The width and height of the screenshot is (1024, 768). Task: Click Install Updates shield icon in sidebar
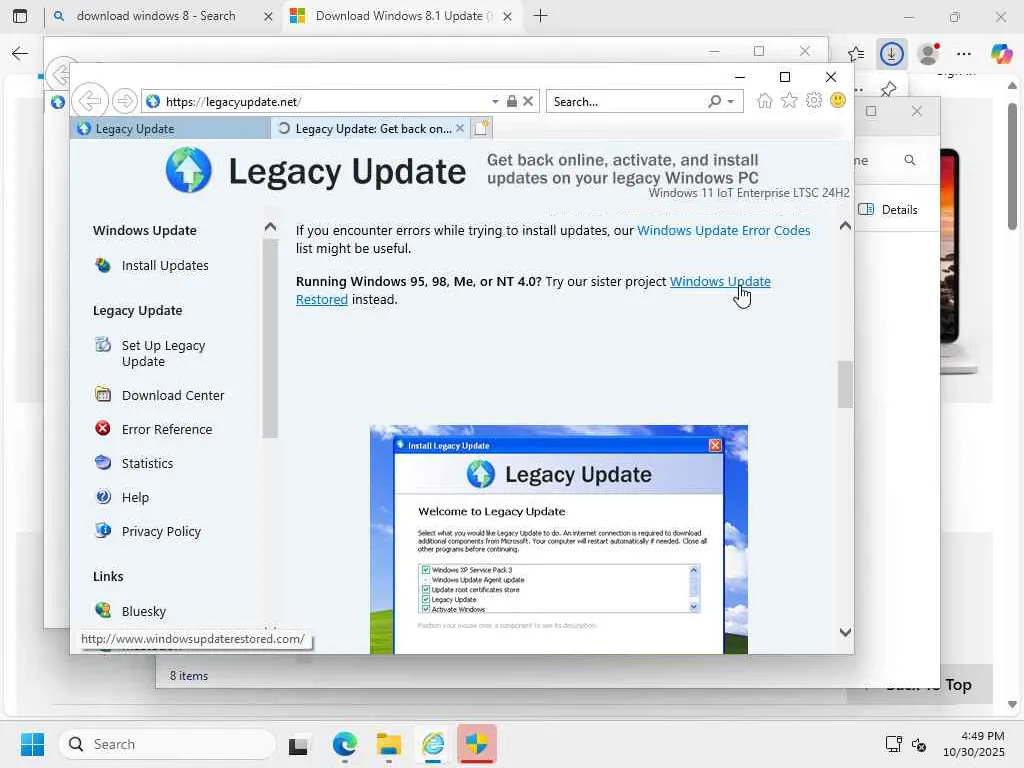point(103,265)
